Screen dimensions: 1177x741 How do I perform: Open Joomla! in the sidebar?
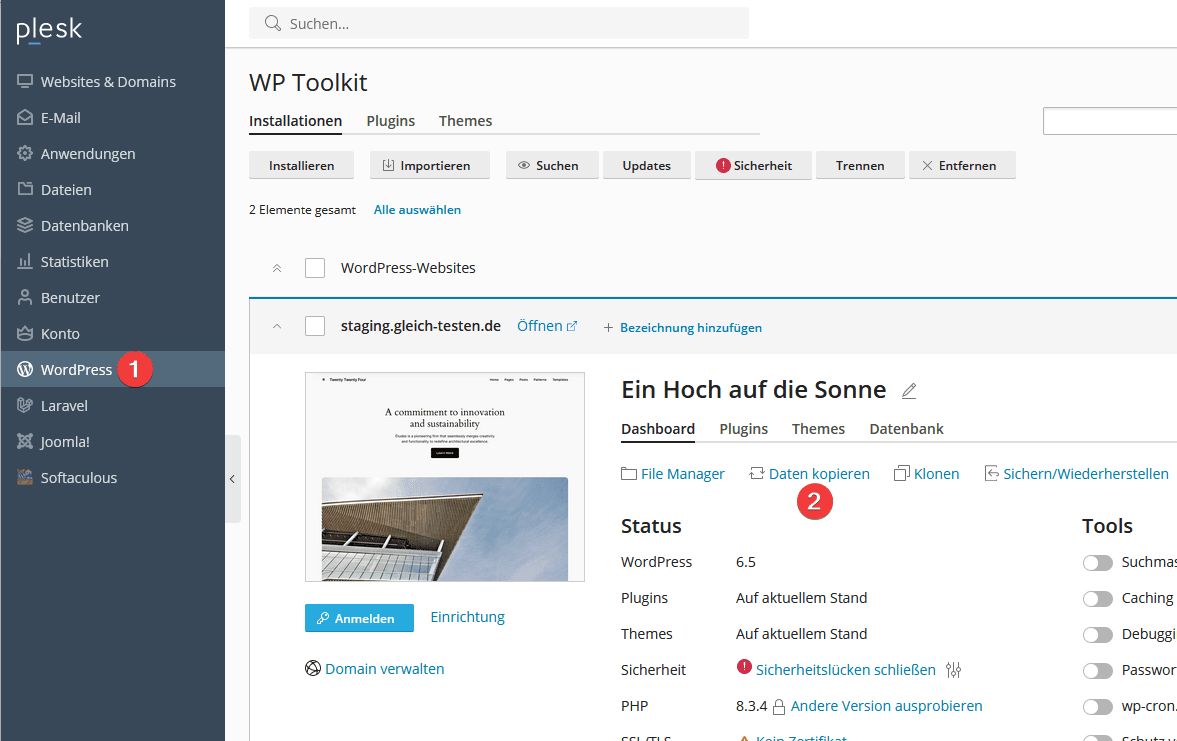65,442
